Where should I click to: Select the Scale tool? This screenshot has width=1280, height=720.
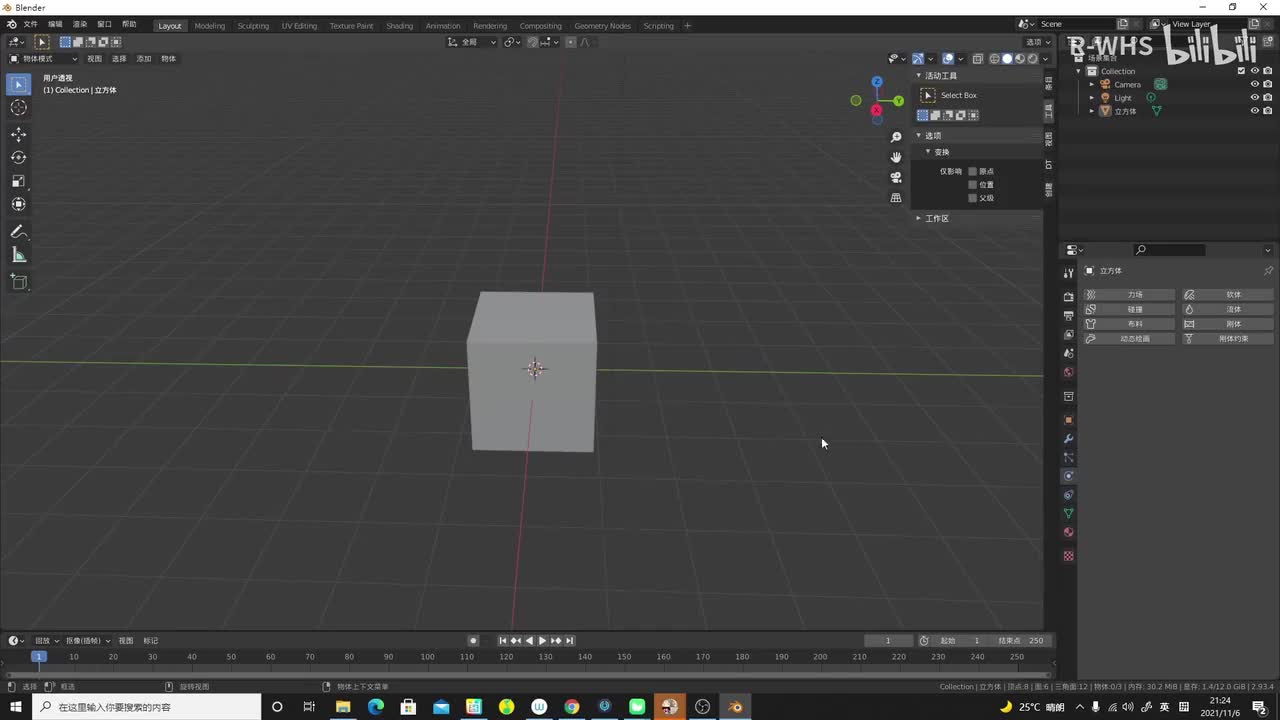(18, 181)
